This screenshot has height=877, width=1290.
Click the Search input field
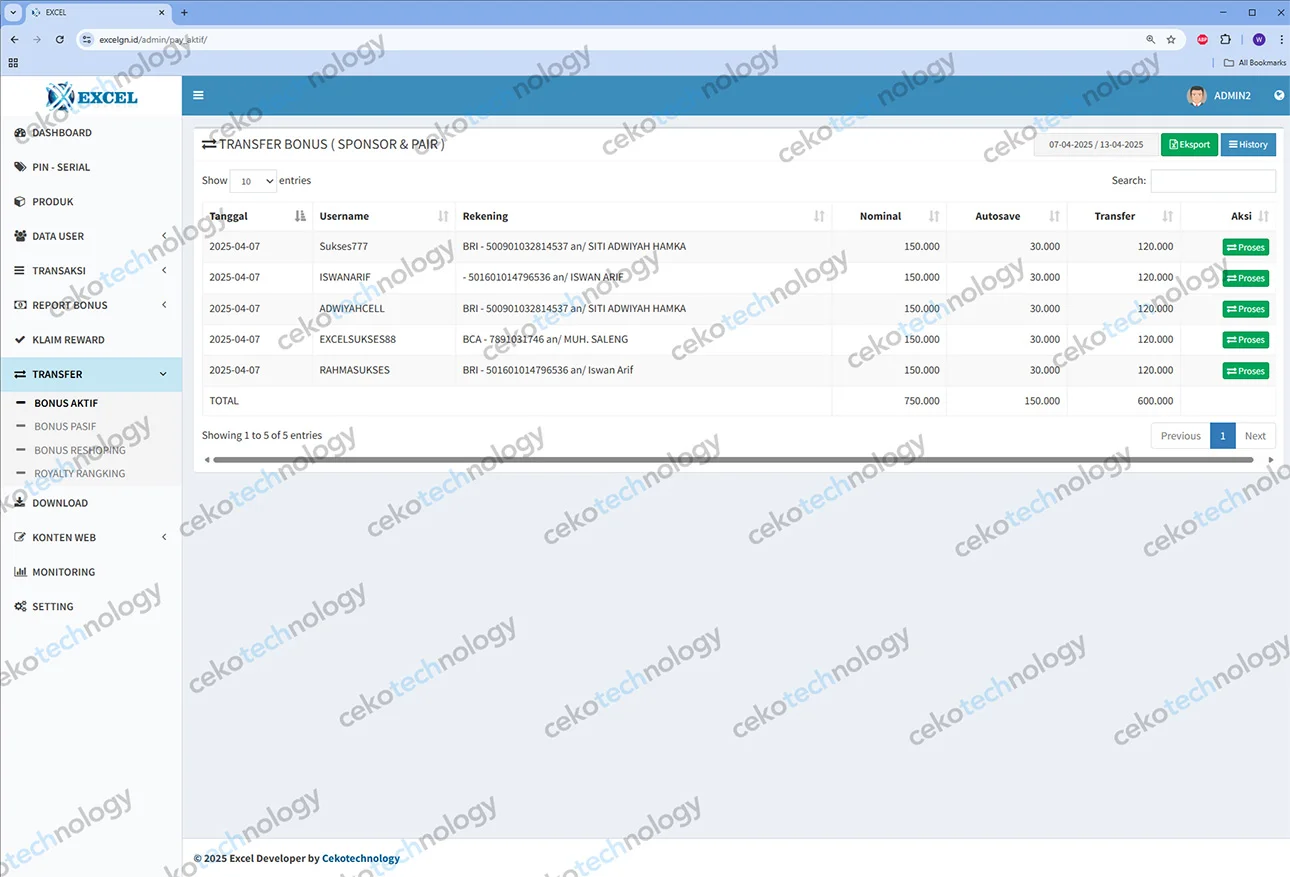[x=1212, y=181]
